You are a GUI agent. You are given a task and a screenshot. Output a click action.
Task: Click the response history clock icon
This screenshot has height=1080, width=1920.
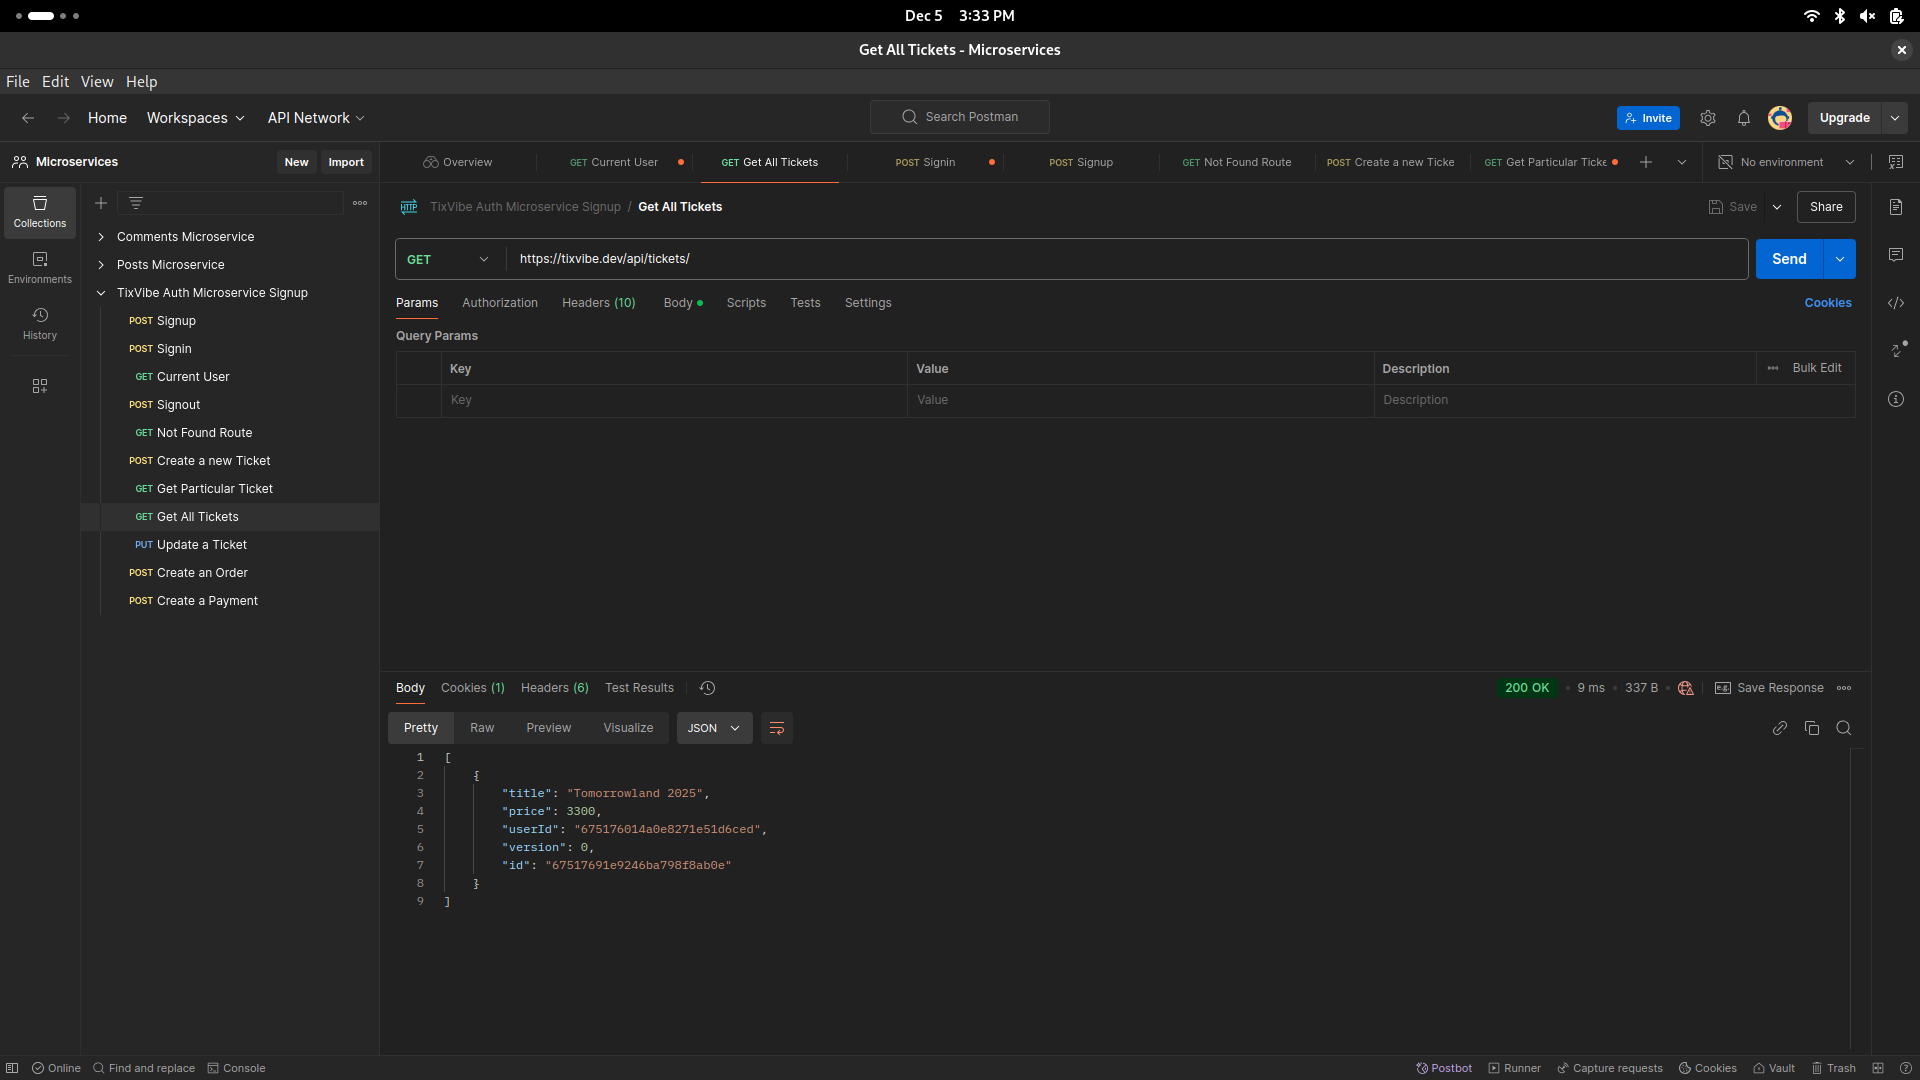[x=707, y=688]
